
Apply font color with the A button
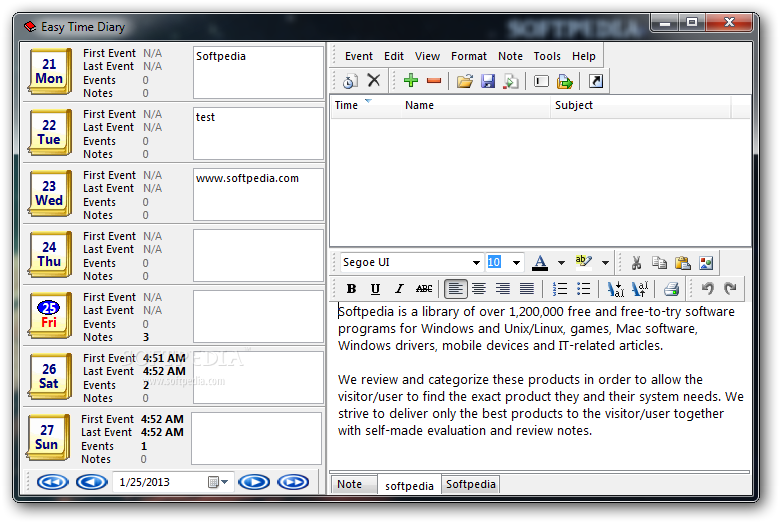(540, 263)
